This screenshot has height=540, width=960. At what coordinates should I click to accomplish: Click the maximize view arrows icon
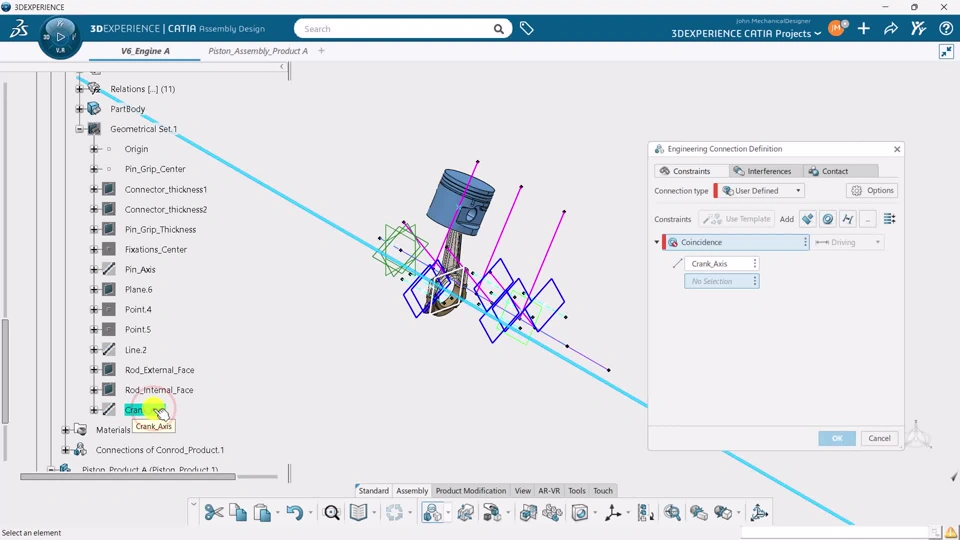(x=947, y=52)
